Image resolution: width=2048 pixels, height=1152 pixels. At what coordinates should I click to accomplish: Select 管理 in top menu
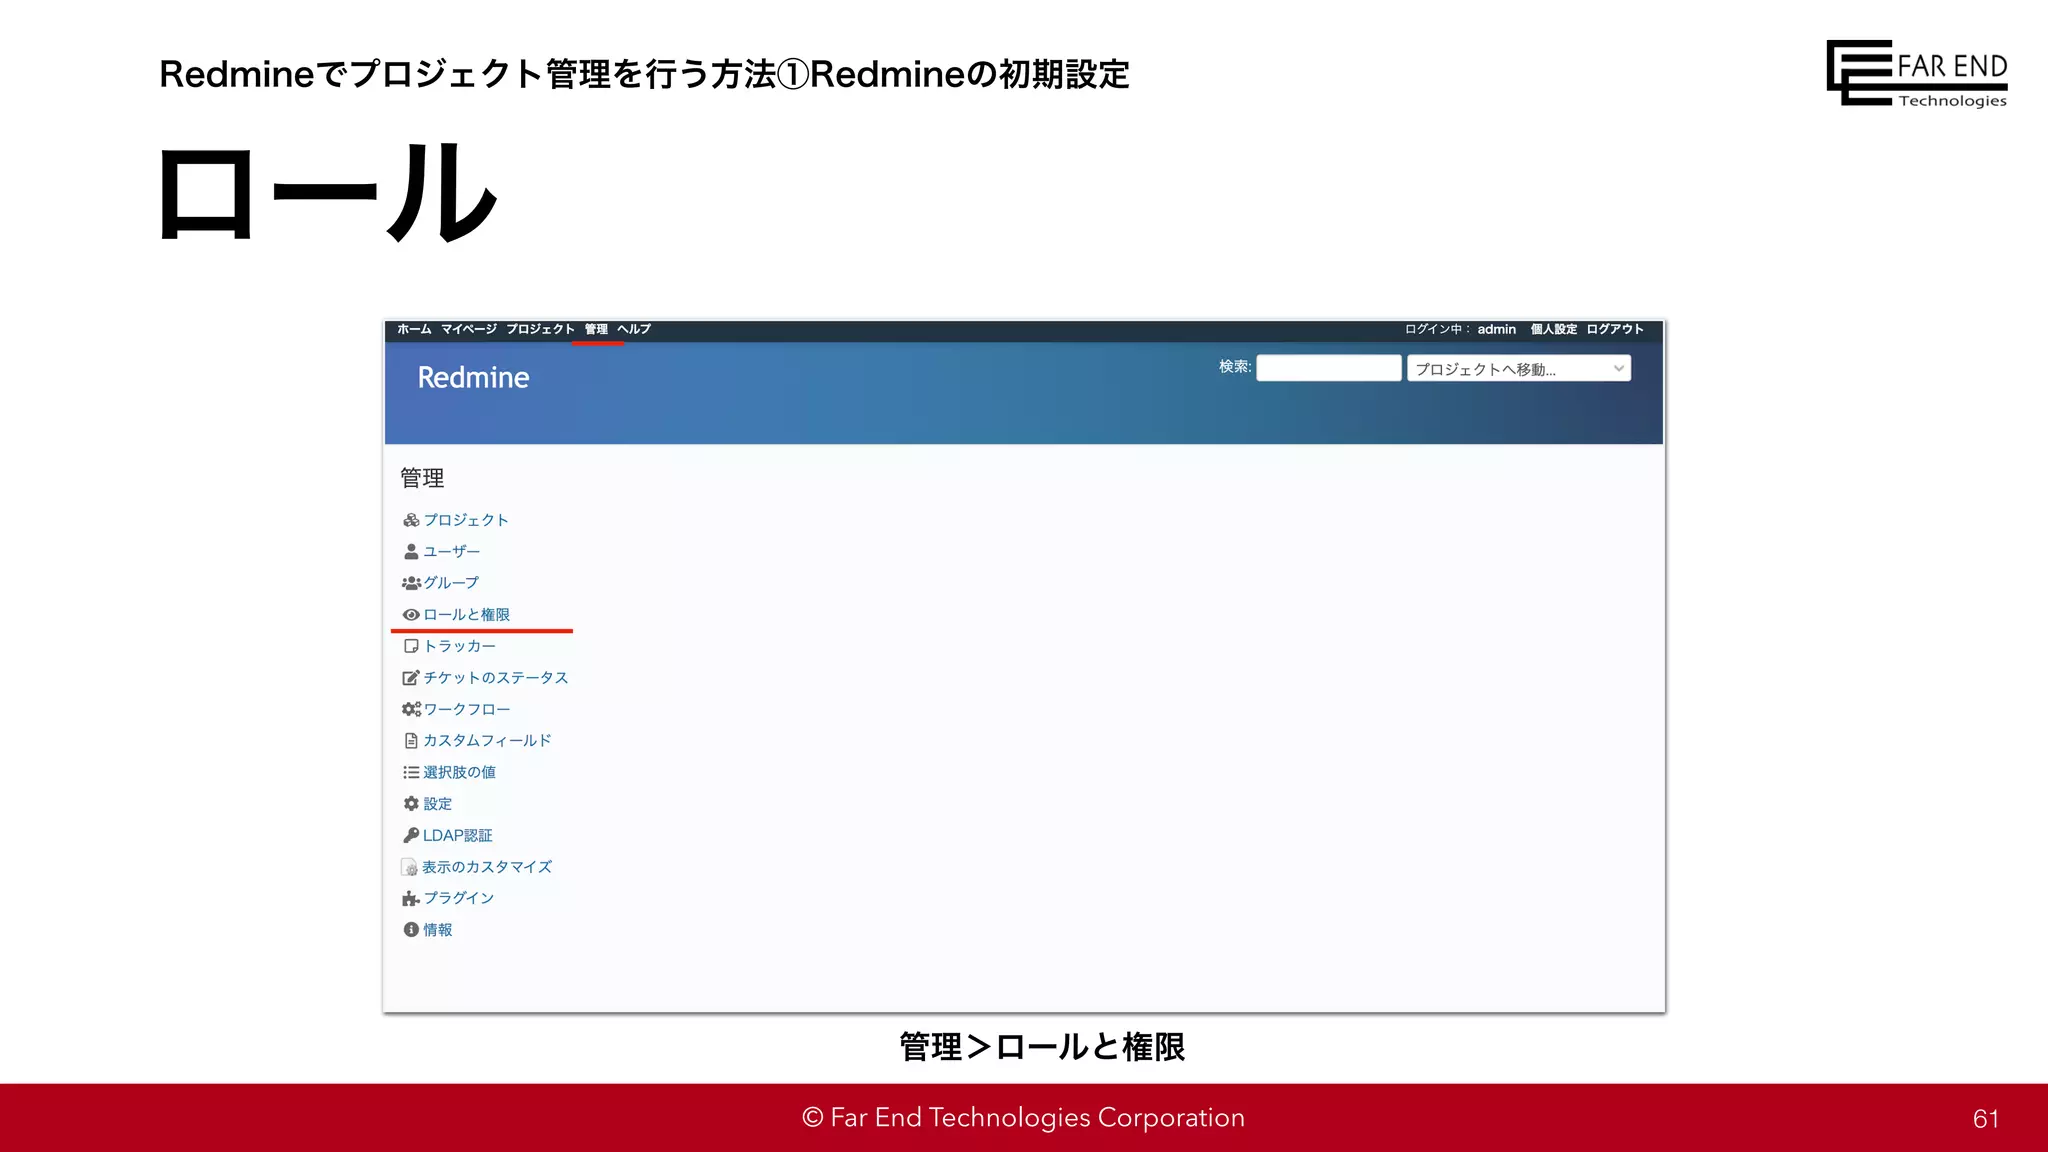pyautogui.click(x=597, y=329)
